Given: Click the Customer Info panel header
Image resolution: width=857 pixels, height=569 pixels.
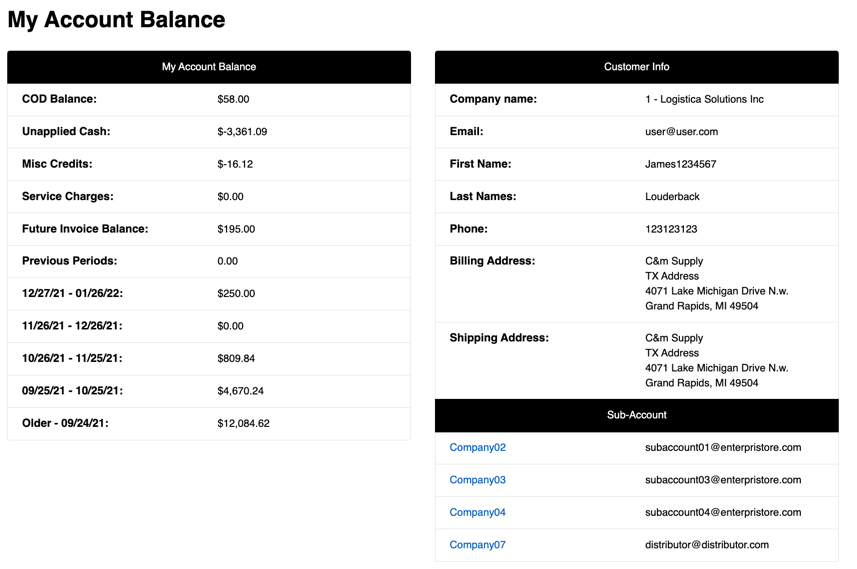Looking at the screenshot, I should coord(637,67).
